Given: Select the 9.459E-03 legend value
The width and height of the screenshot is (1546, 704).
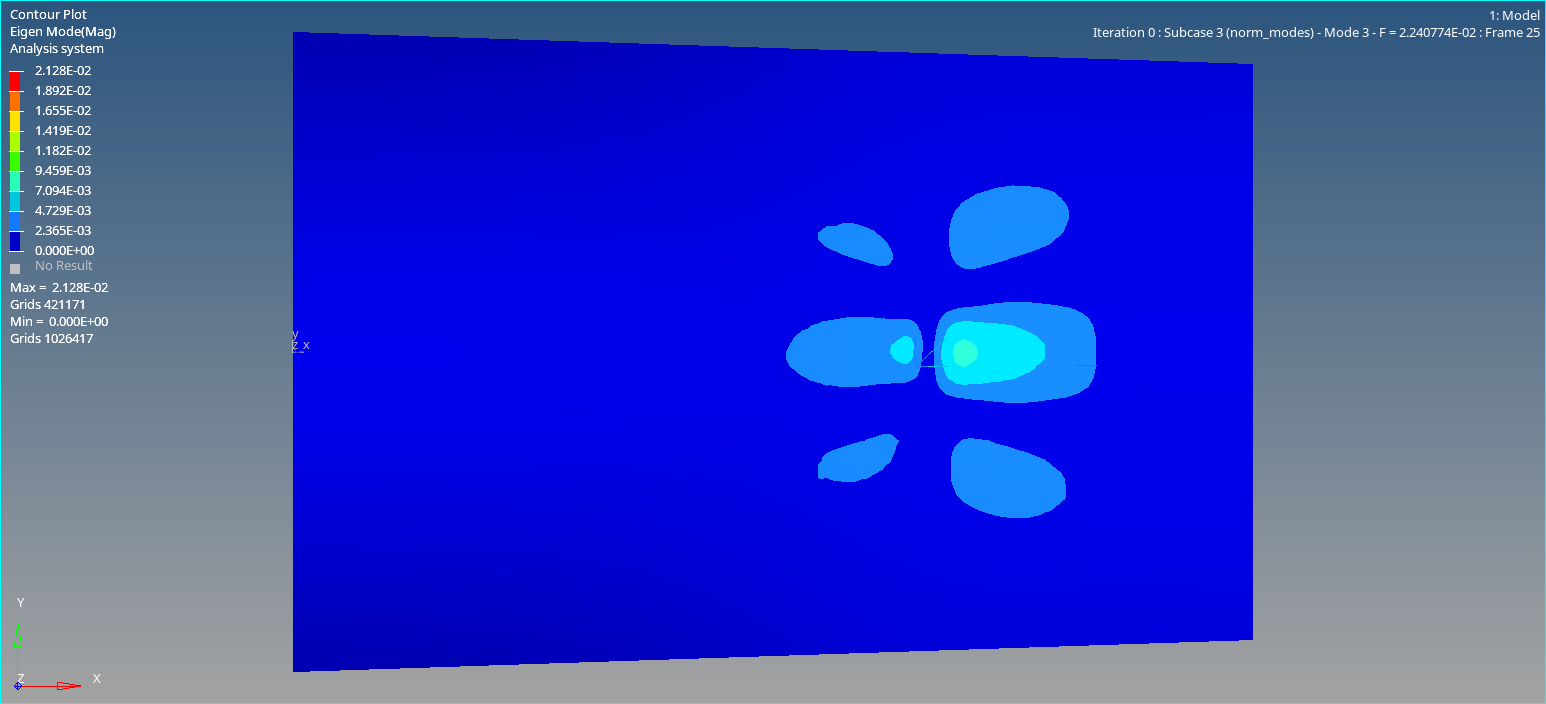Looking at the screenshot, I should pos(63,171).
